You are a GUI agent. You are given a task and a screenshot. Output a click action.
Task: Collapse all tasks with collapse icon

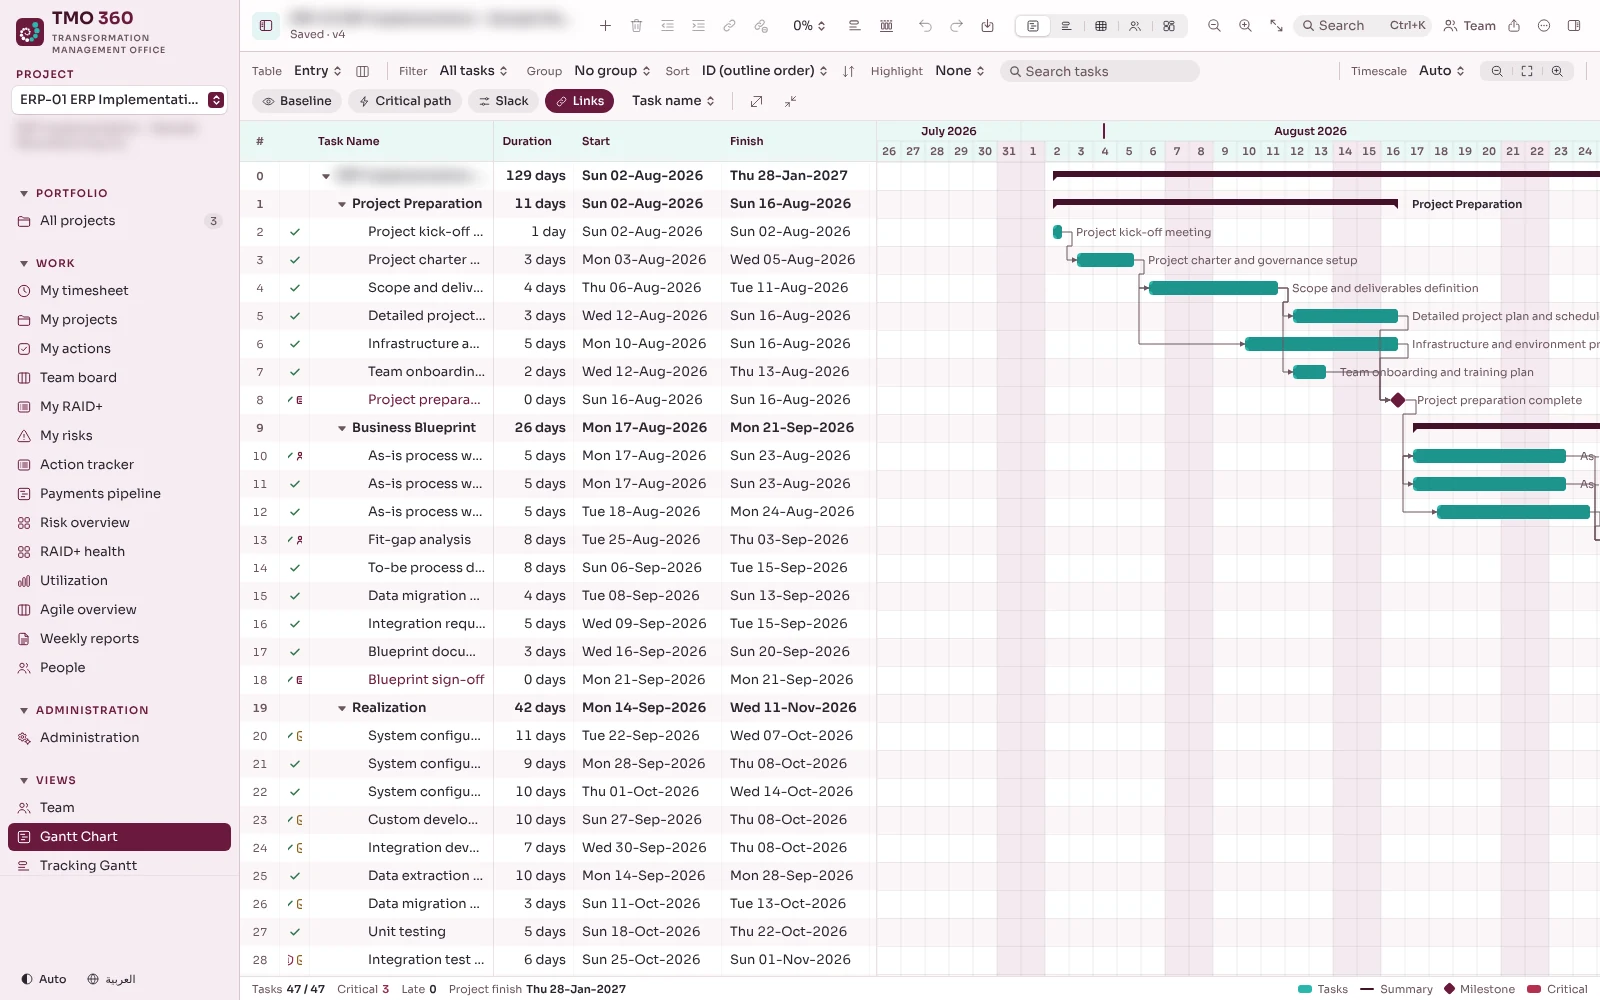pyautogui.click(x=790, y=101)
